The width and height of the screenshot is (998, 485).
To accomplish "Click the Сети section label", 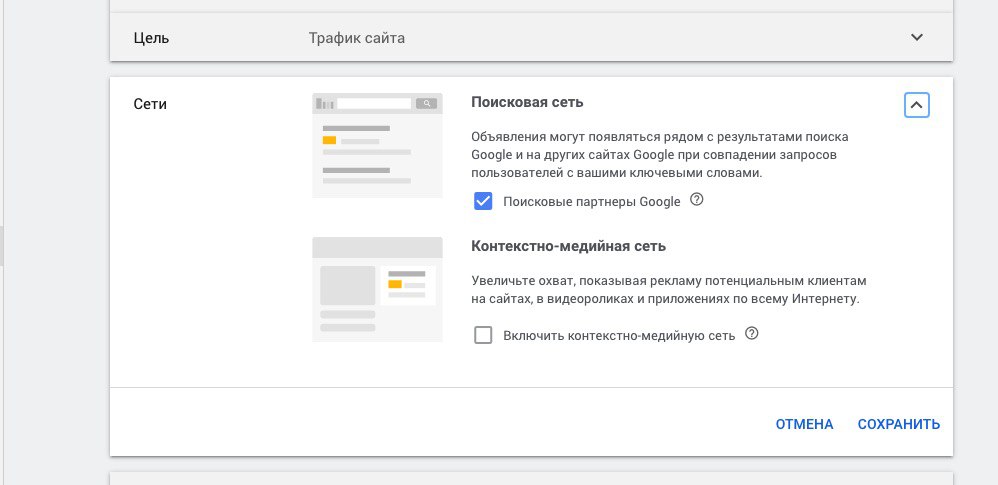I will point(150,104).
